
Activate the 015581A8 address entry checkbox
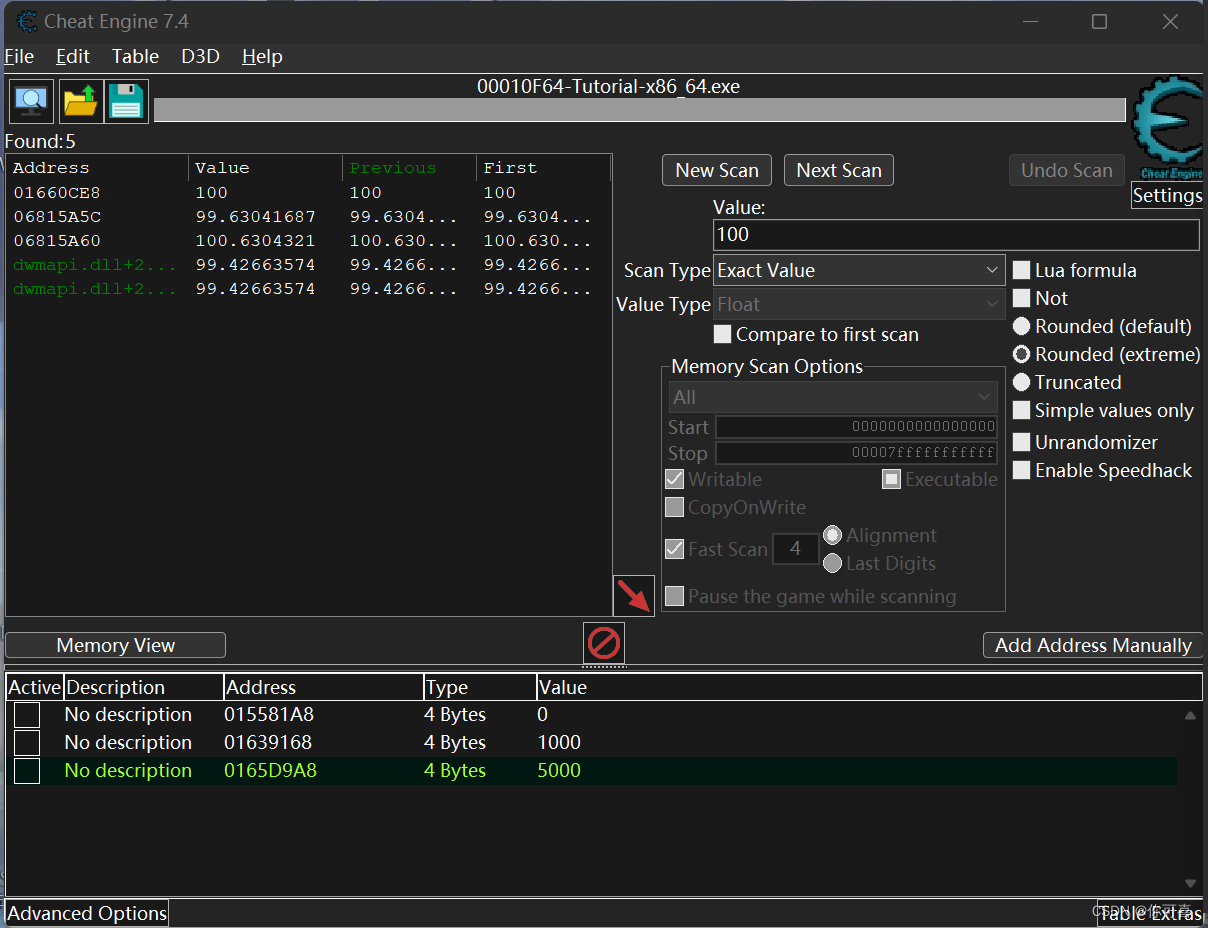[27, 715]
